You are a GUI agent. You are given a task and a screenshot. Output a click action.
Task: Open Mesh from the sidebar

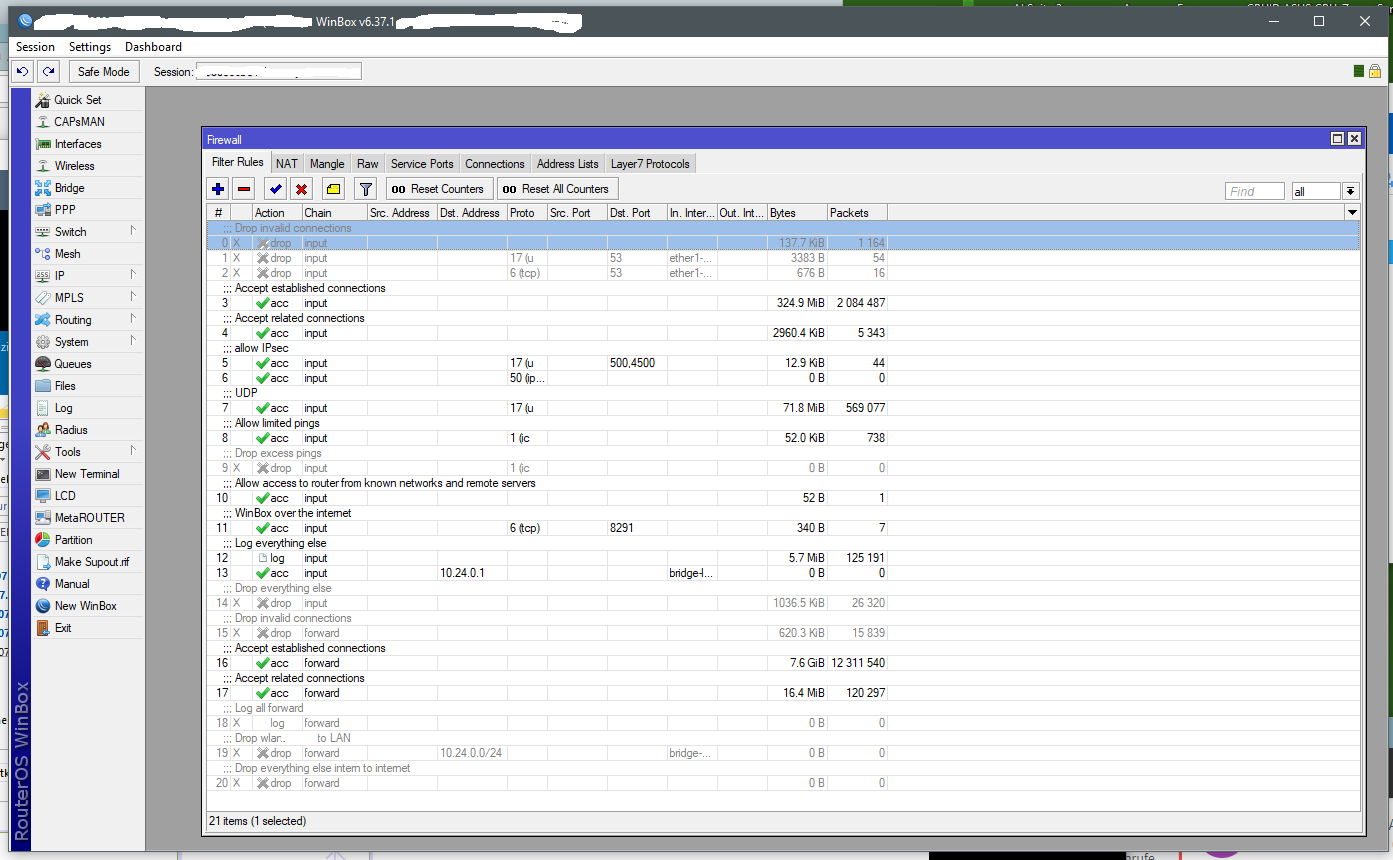pyautogui.click(x=68, y=254)
